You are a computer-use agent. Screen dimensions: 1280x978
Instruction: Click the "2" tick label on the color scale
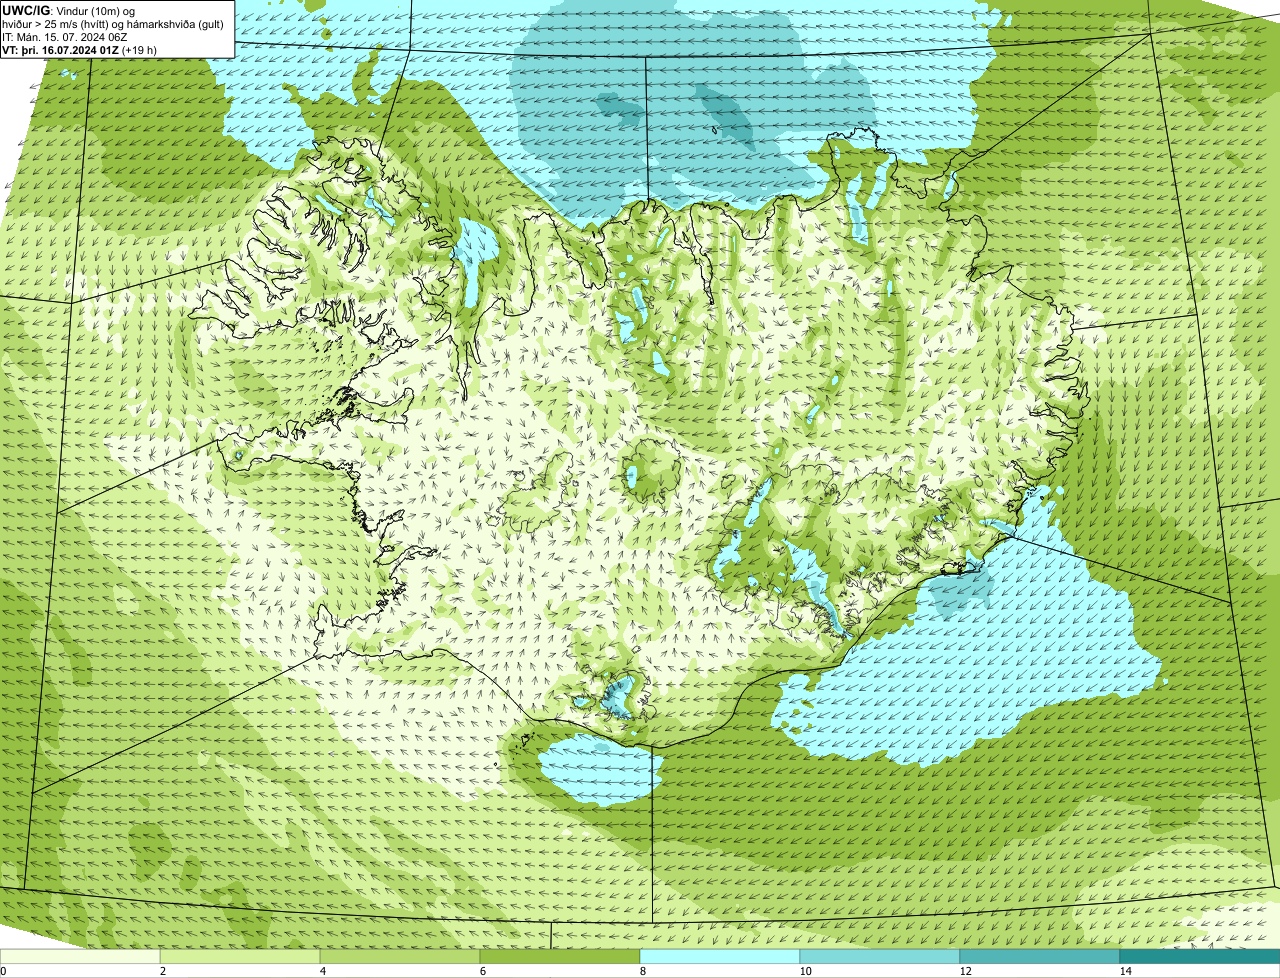[x=161, y=971]
